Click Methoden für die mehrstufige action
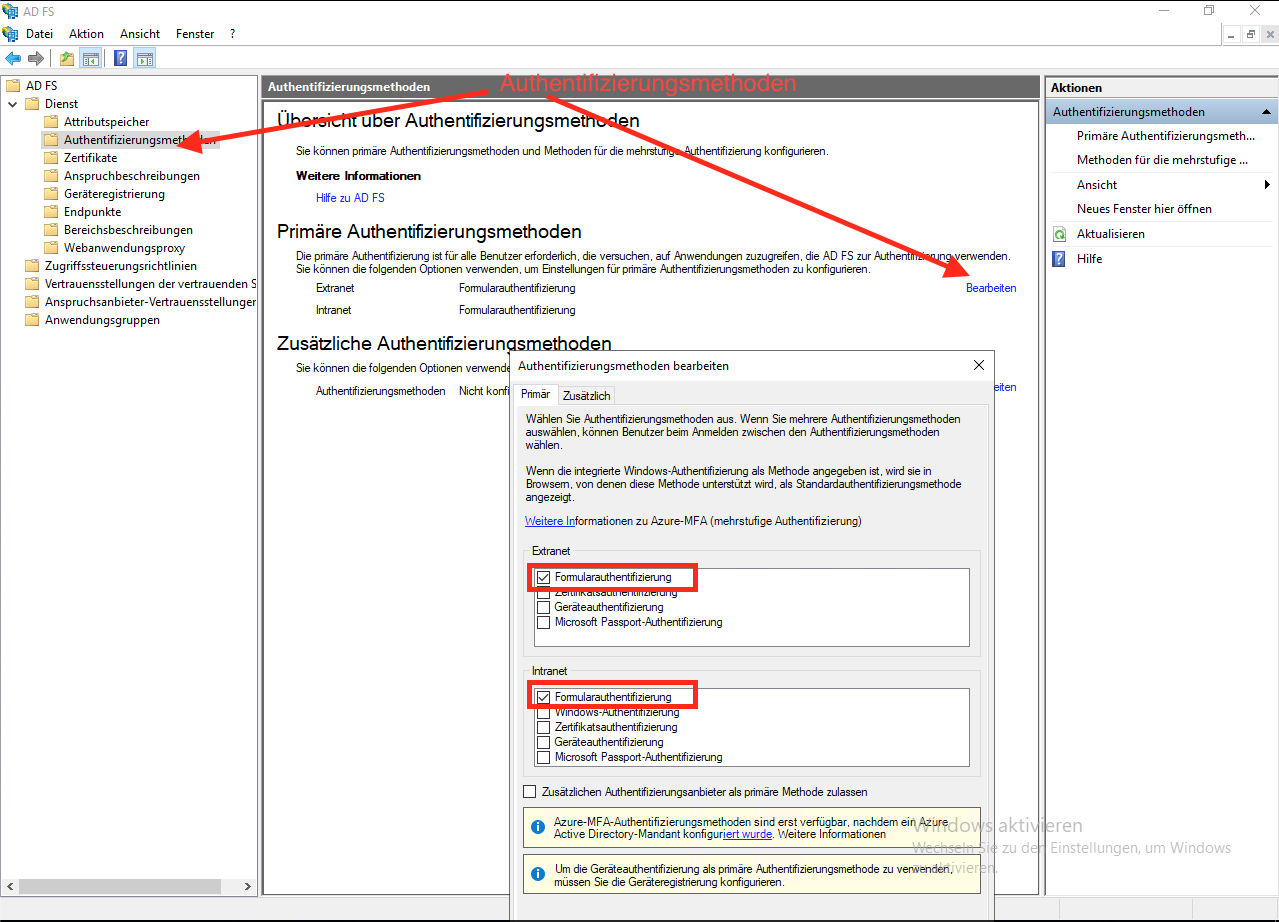This screenshot has height=922, width=1279. (1162, 160)
